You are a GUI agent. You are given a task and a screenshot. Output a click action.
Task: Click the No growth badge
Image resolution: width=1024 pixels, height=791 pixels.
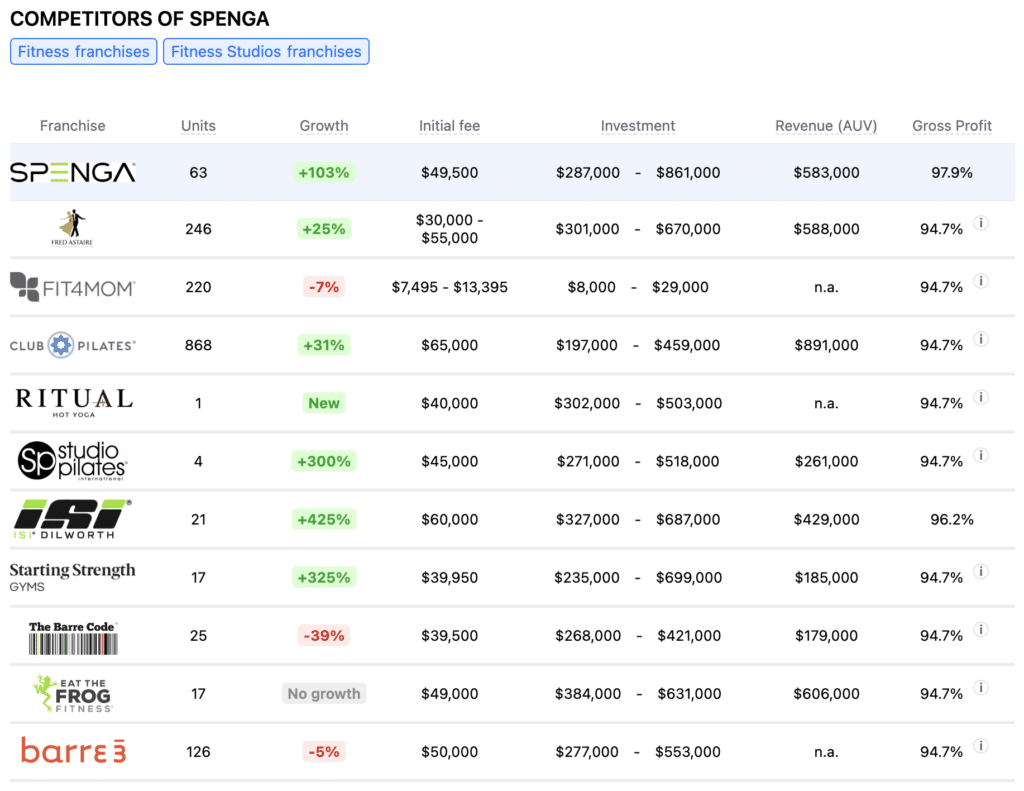point(324,694)
